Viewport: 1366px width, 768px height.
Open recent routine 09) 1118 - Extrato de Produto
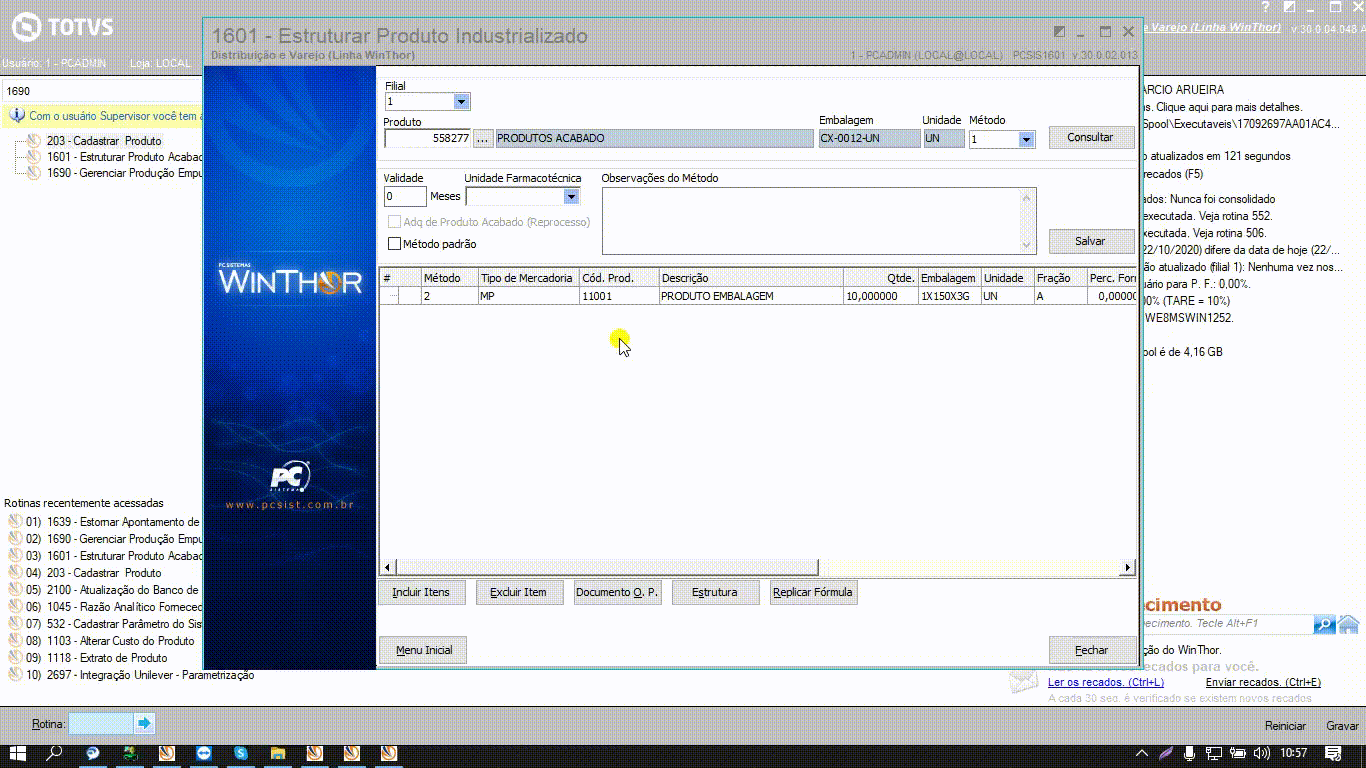pos(96,658)
